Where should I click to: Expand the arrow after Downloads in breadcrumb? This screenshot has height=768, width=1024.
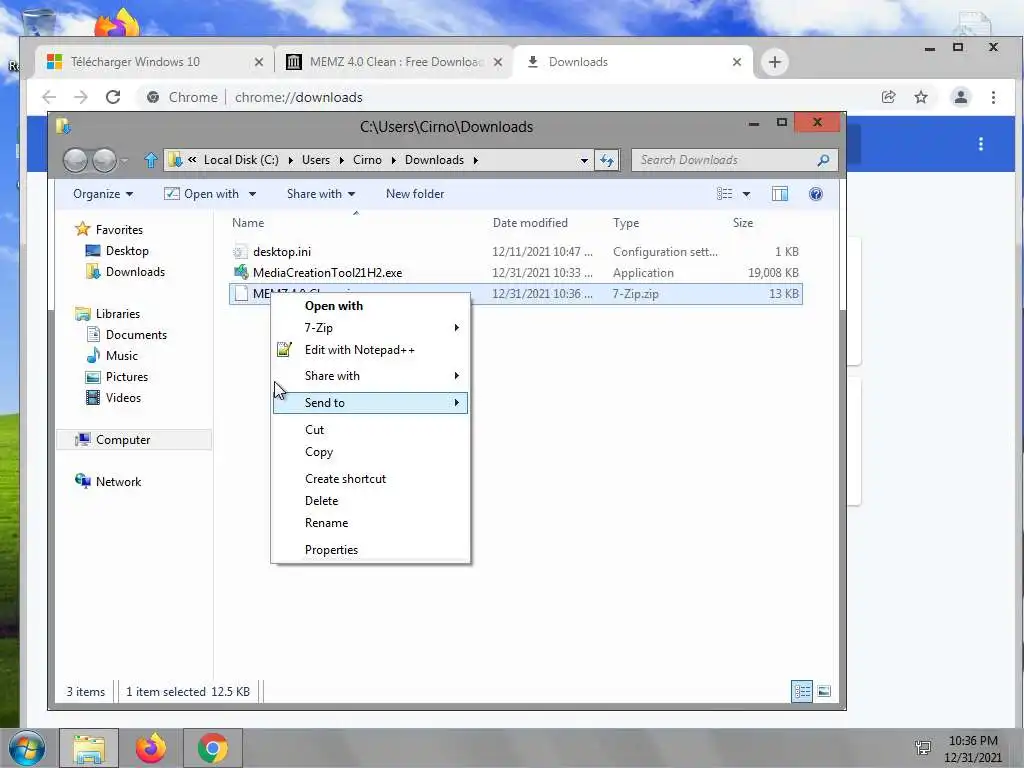475,160
